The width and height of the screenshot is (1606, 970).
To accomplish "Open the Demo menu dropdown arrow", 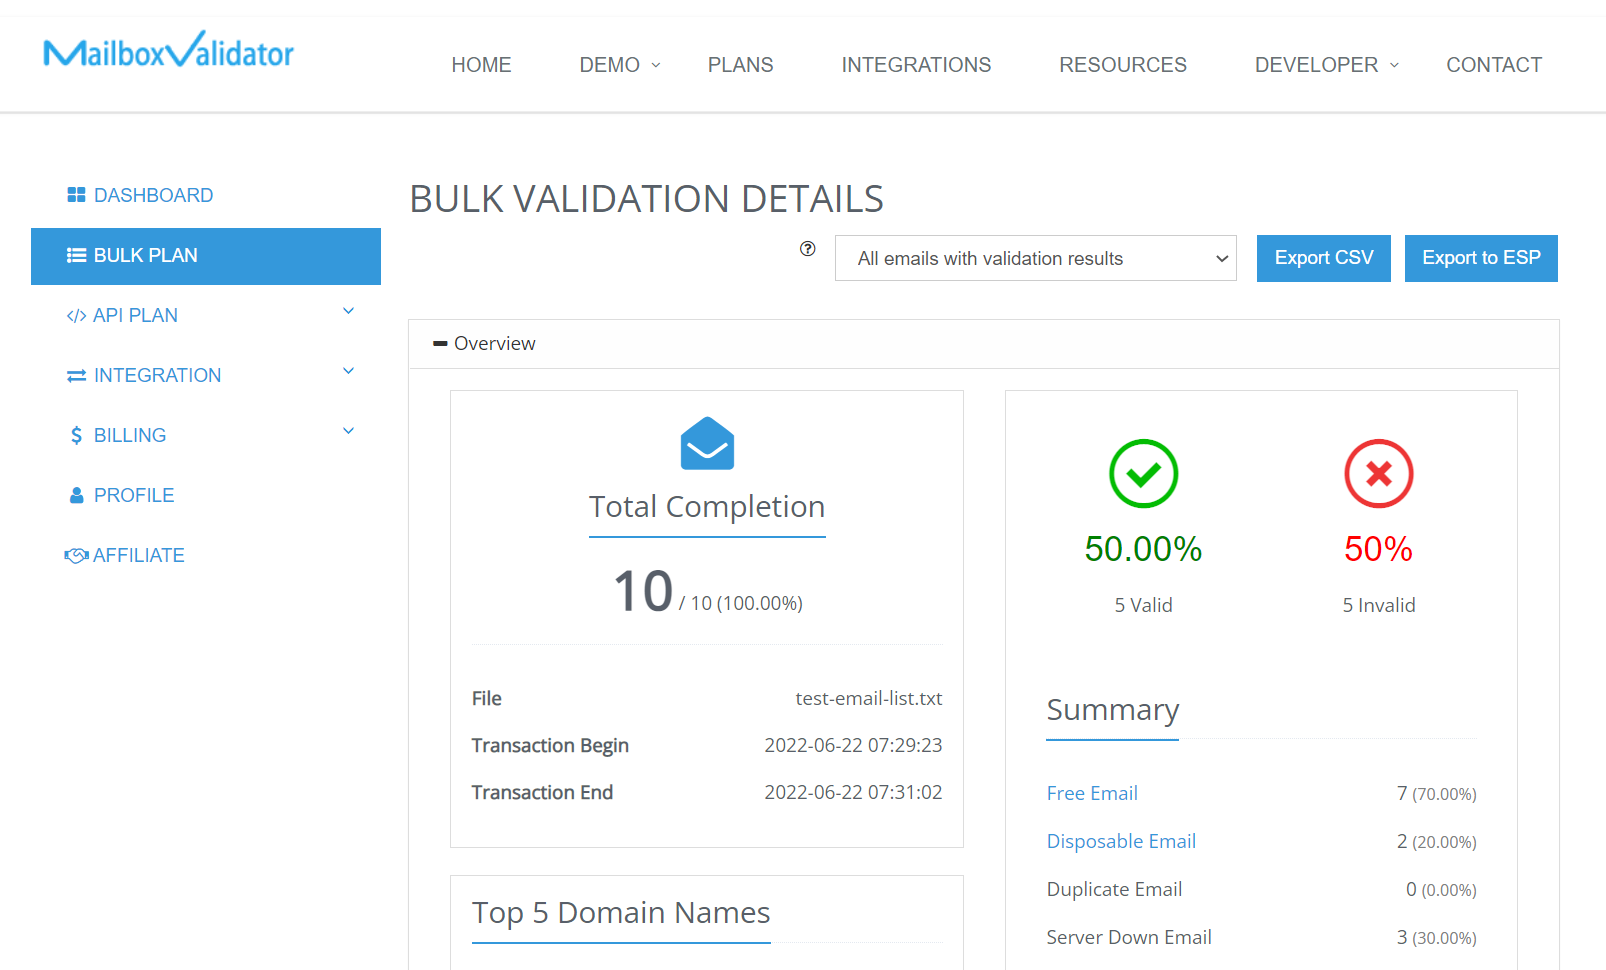I will click(x=656, y=65).
